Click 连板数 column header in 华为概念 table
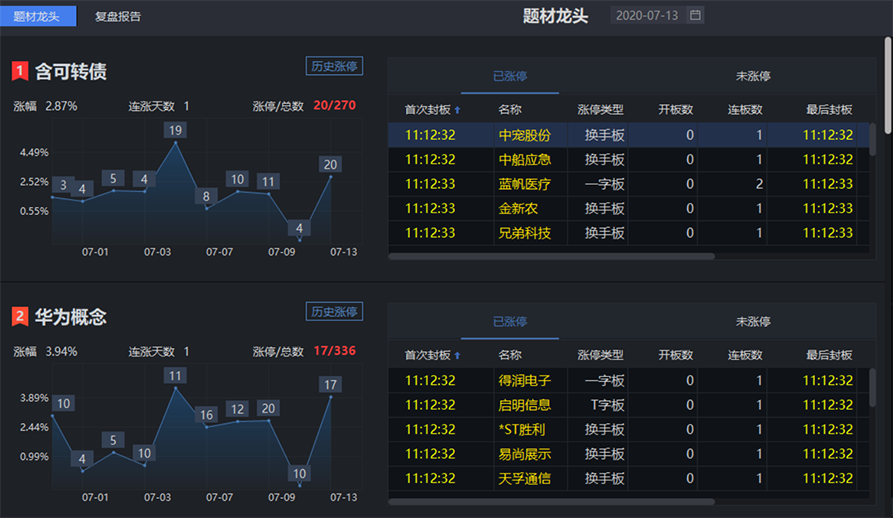Image resolution: width=893 pixels, height=518 pixels. [745, 355]
